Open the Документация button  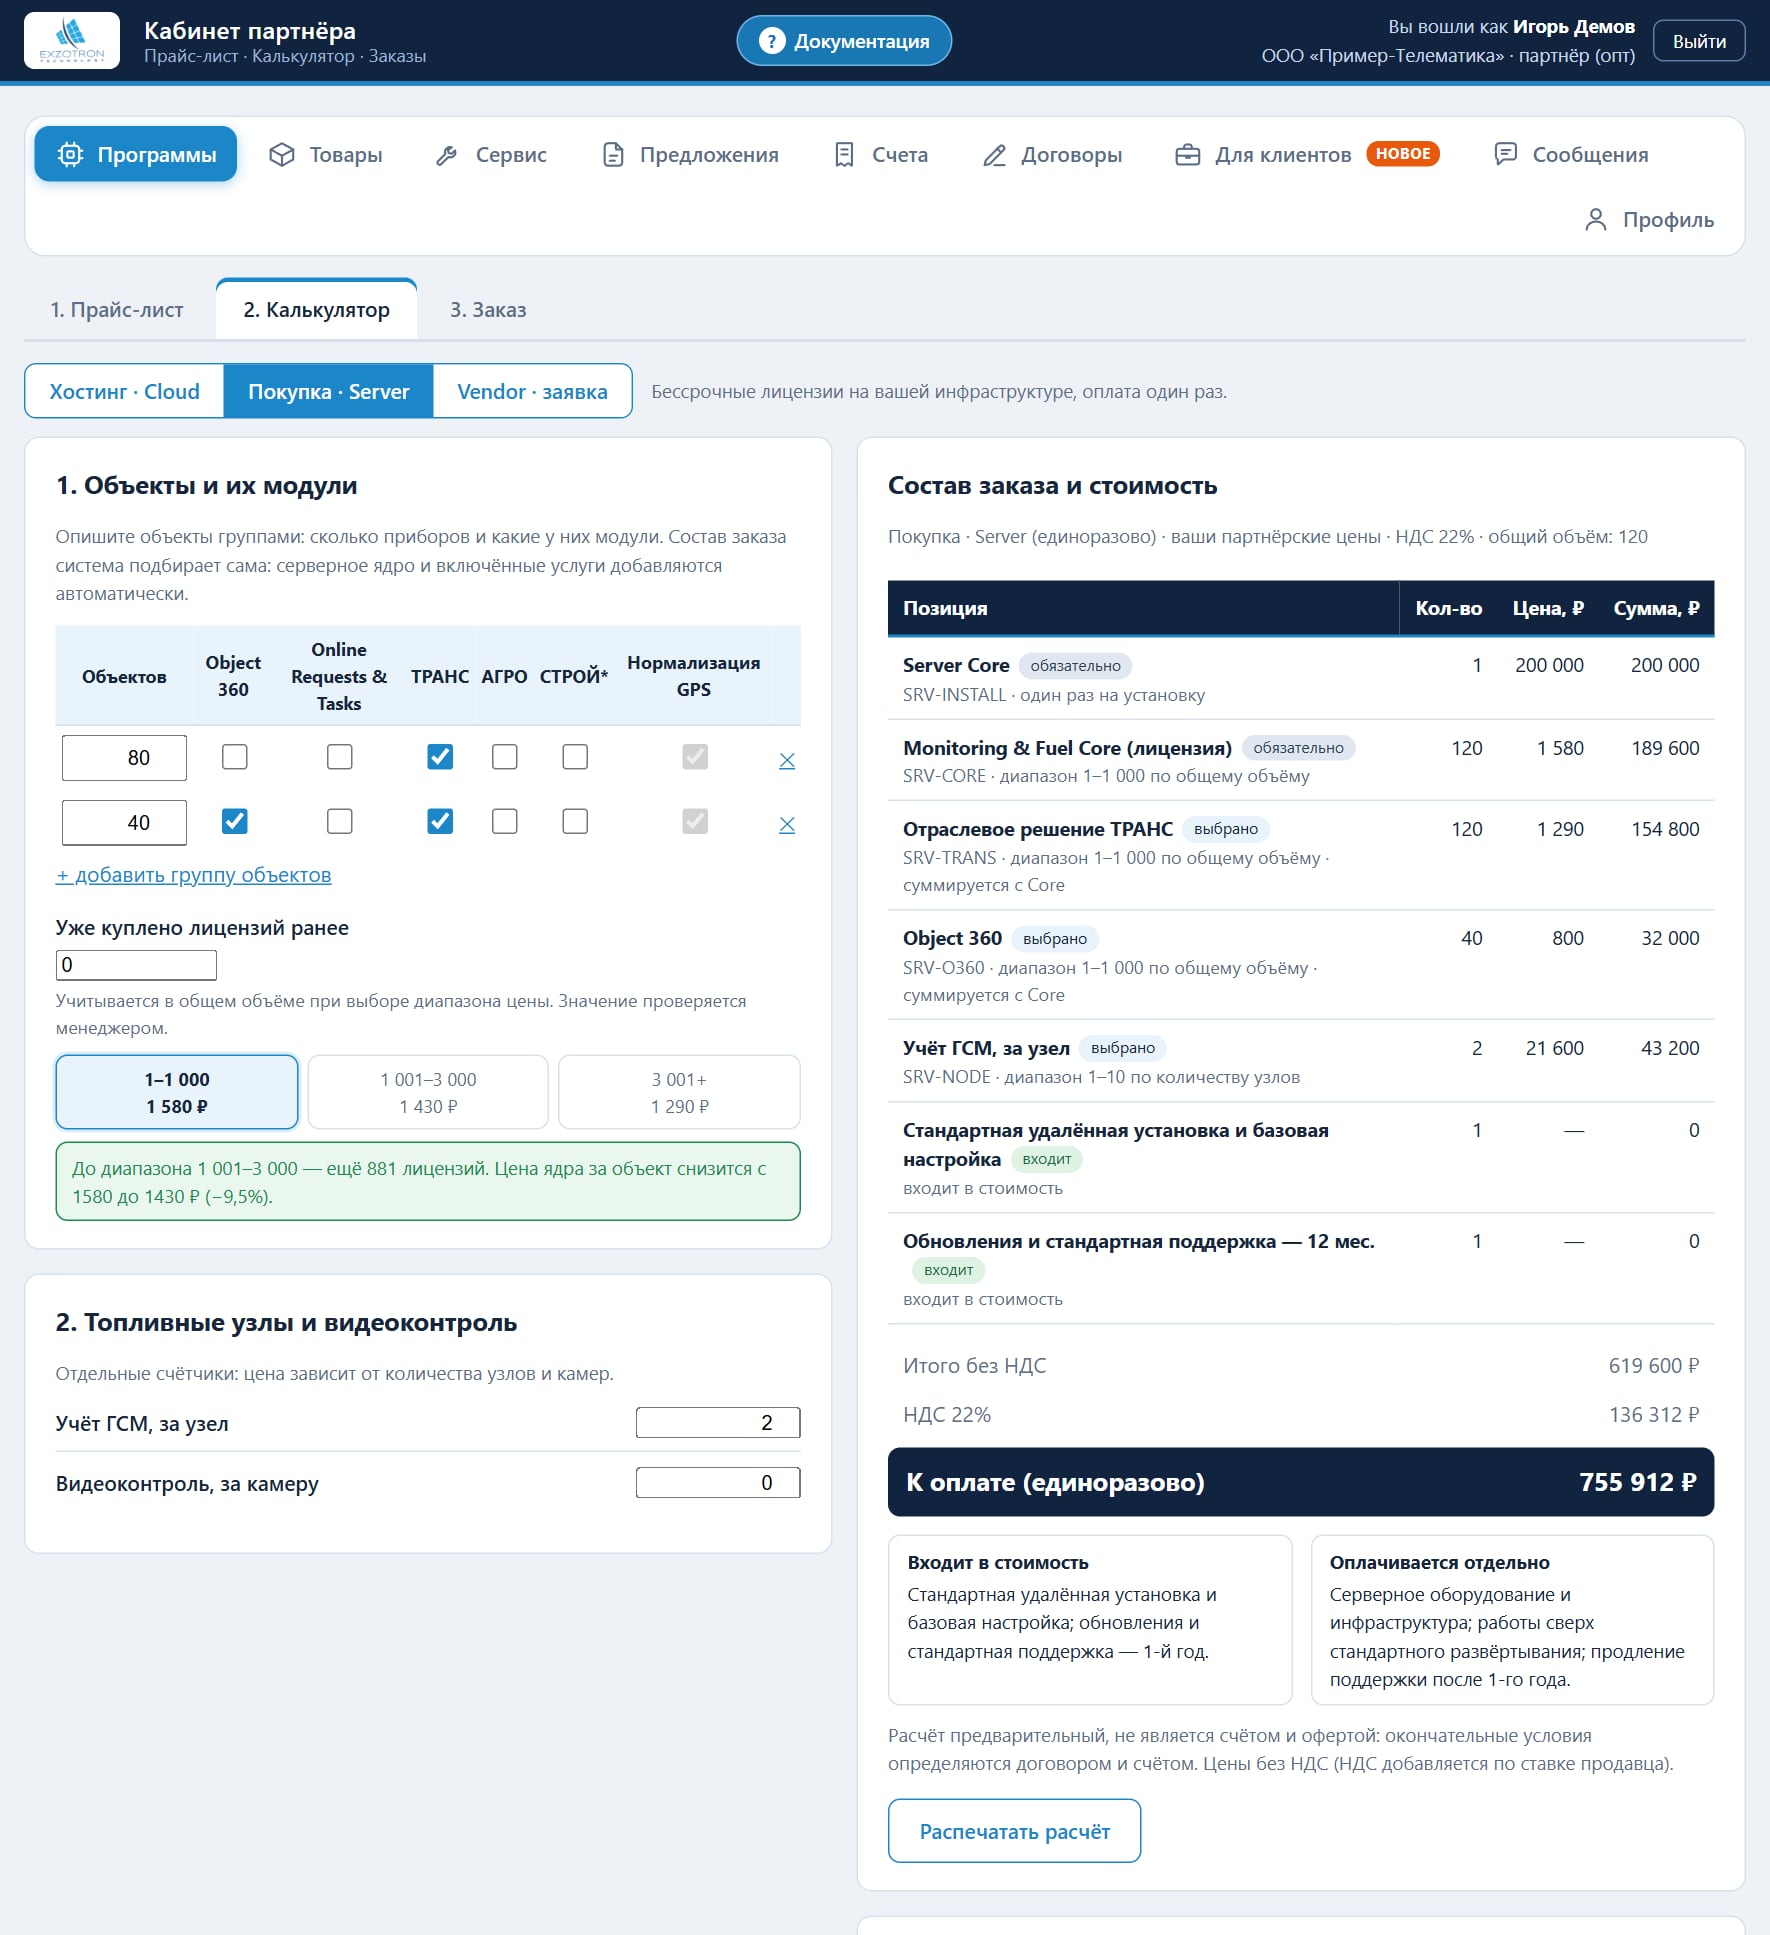pyautogui.click(x=844, y=41)
